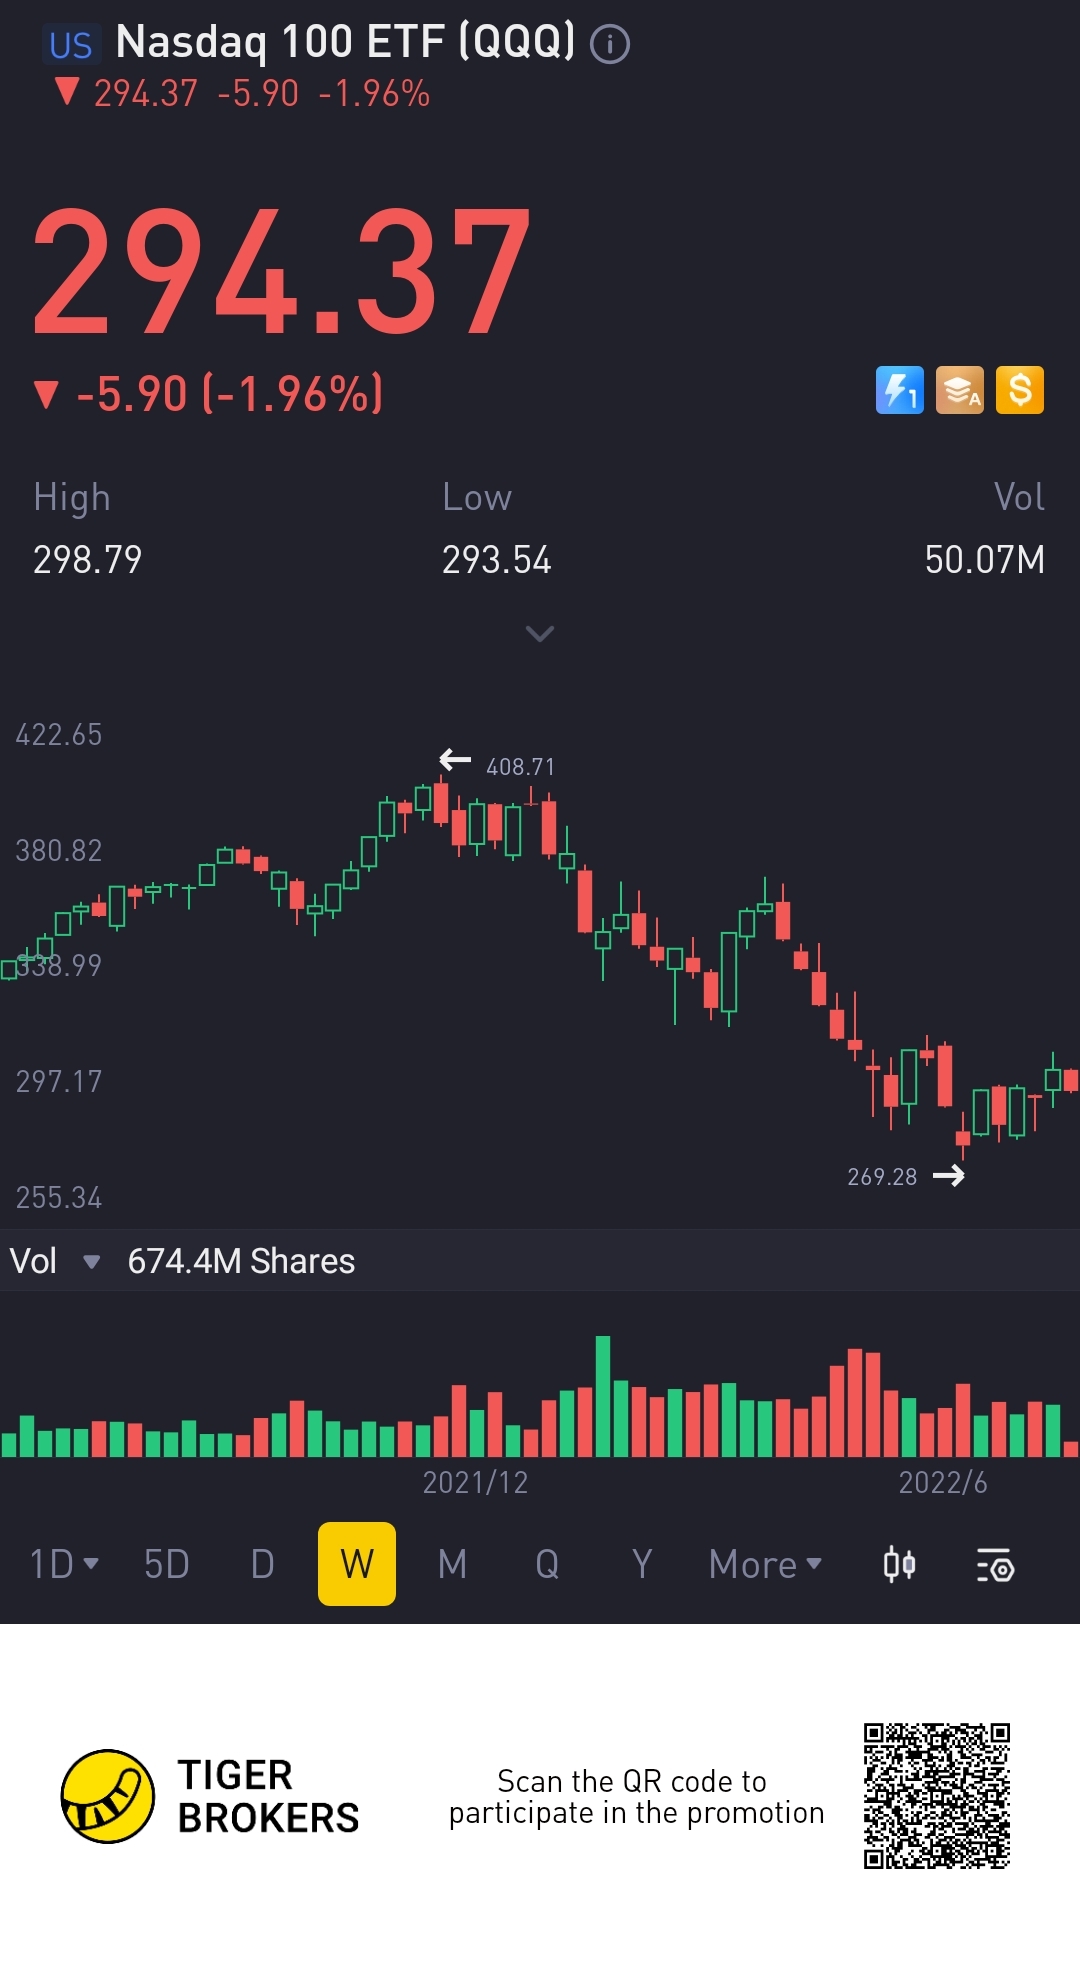Tap the info icon beside QQQ title
The image size is (1080, 1969).
tap(609, 44)
